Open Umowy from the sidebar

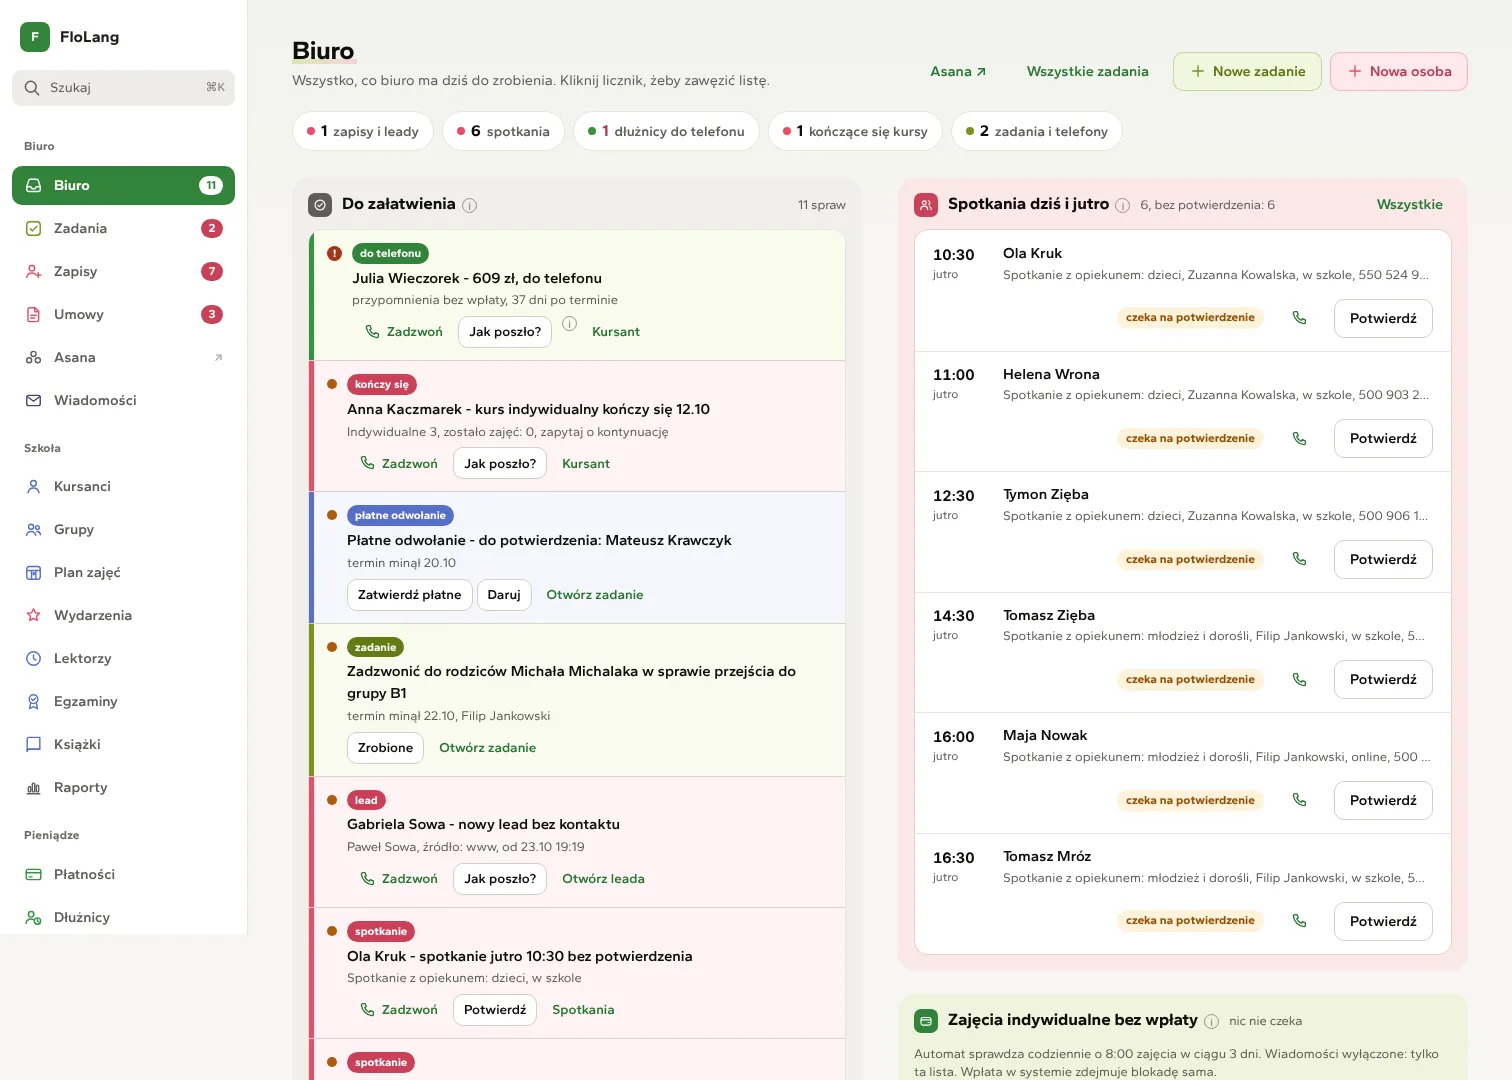pos(123,314)
